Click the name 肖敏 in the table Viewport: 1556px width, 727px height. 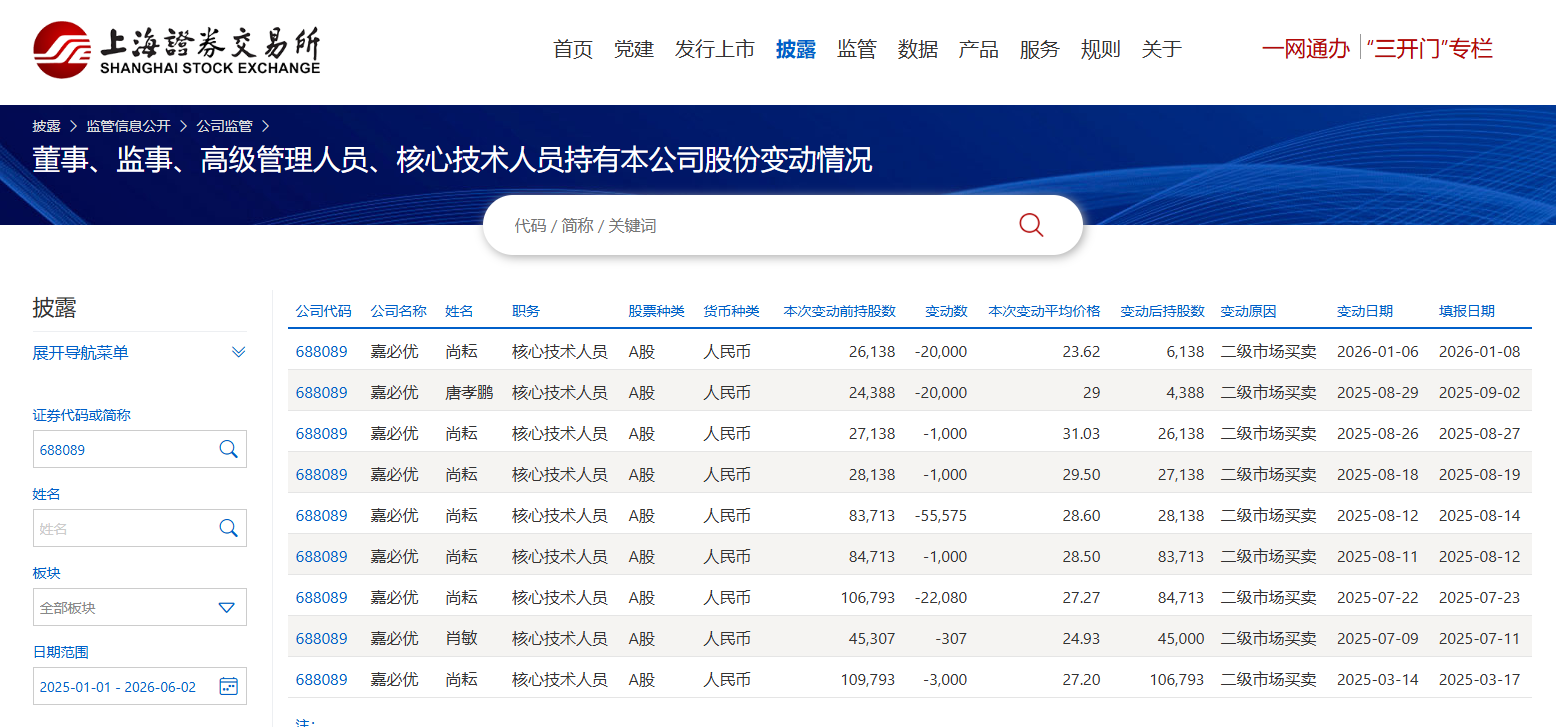tap(461, 638)
